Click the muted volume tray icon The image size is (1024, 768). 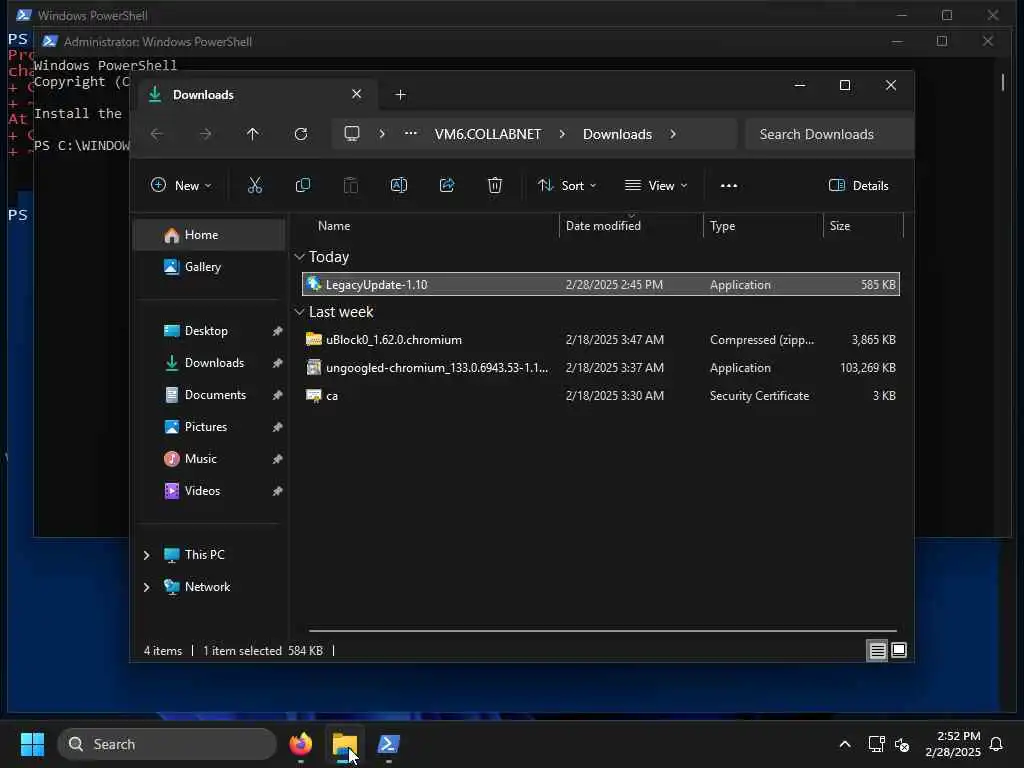tap(902, 744)
